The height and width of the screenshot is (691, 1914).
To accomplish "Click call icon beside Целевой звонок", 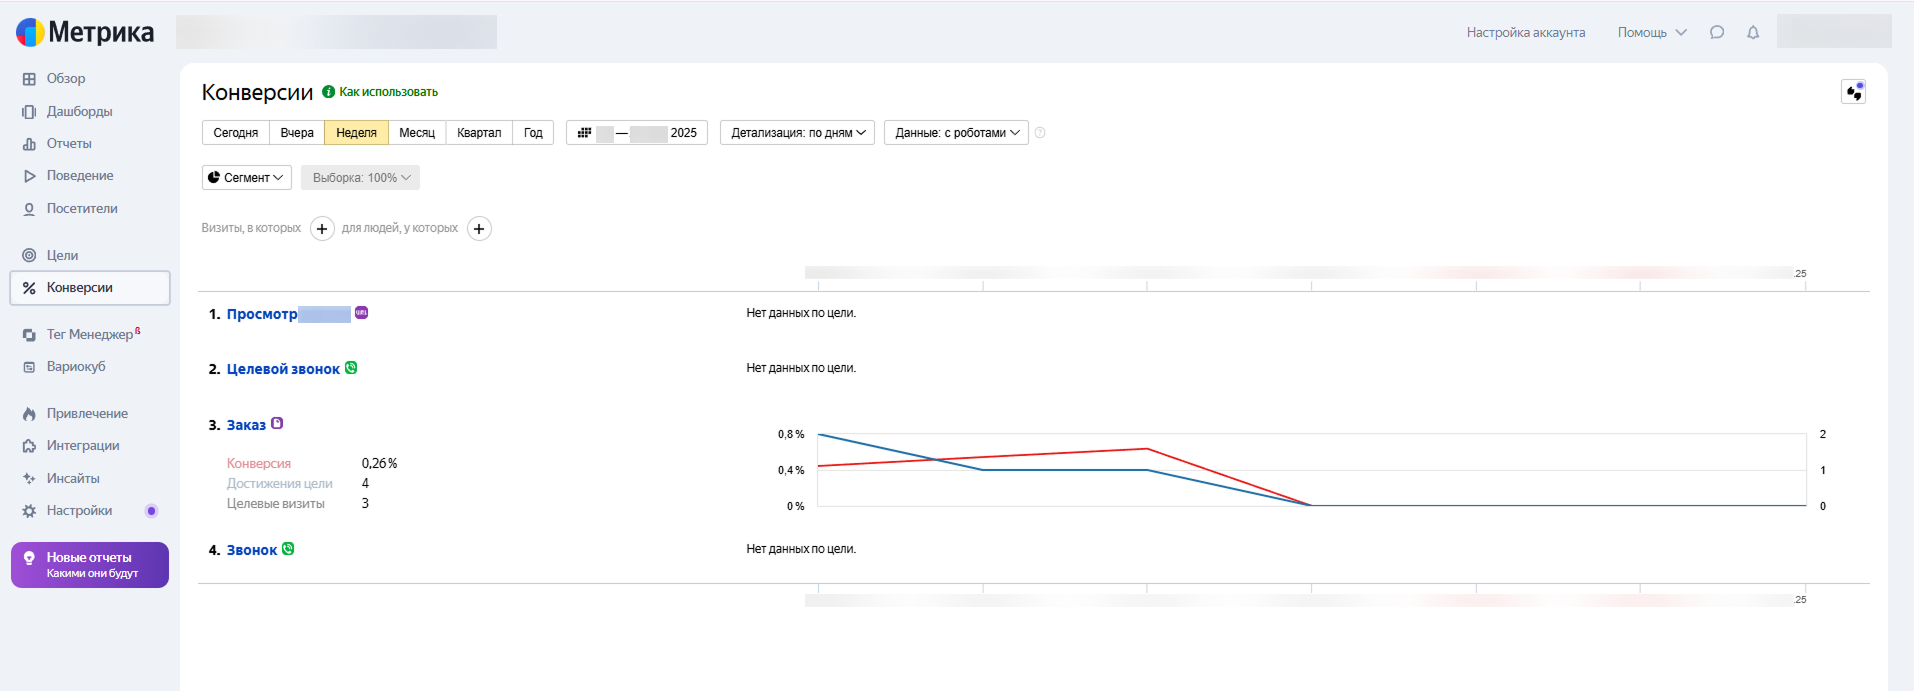I will (x=351, y=368).
